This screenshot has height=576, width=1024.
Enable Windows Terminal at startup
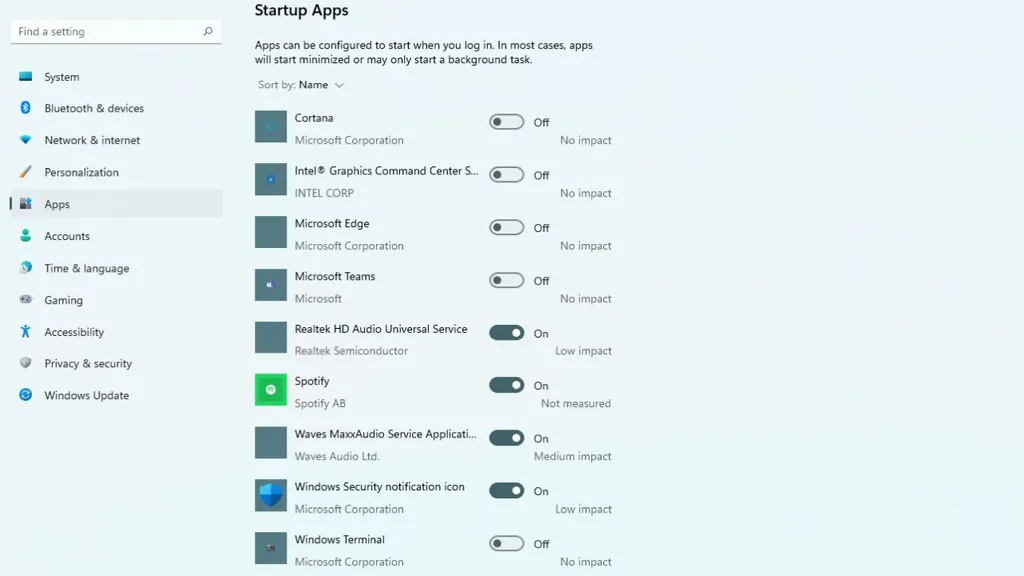(506, 544)
